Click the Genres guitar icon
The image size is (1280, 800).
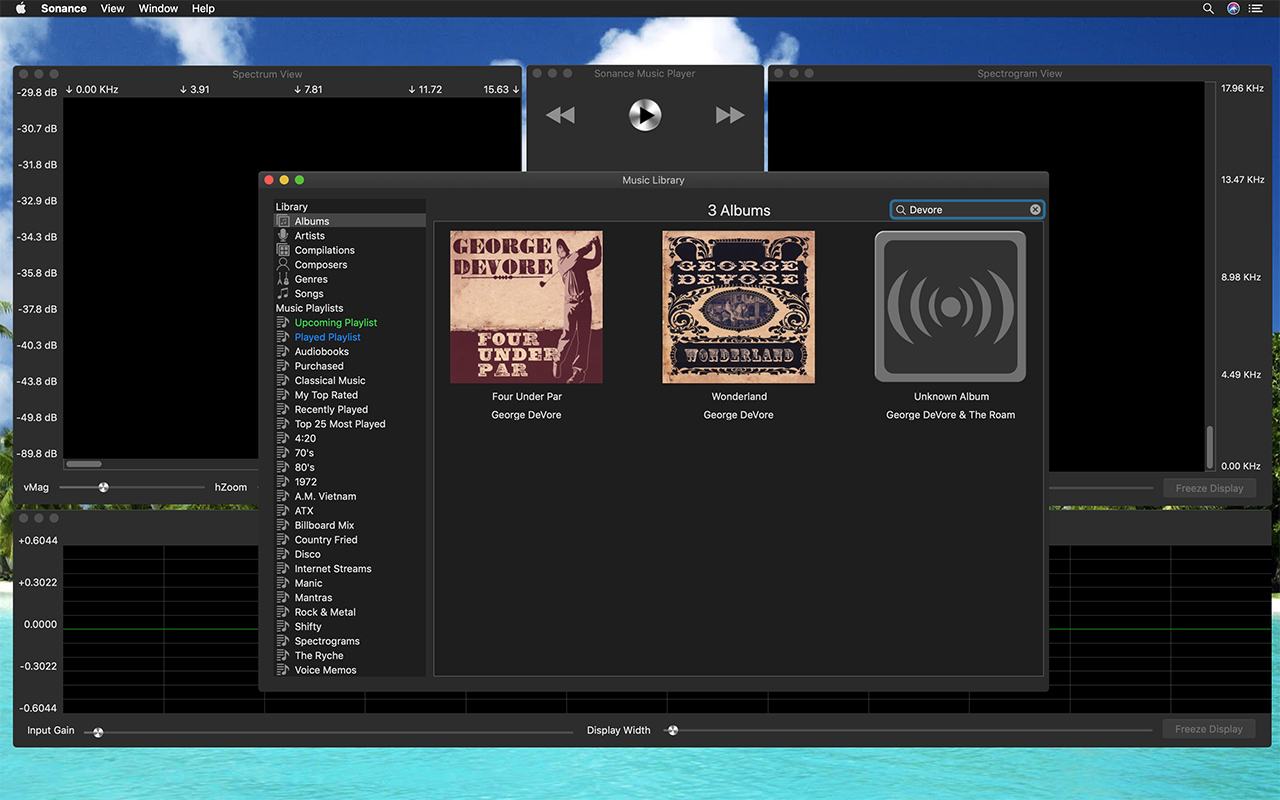[x=283, y=279]
